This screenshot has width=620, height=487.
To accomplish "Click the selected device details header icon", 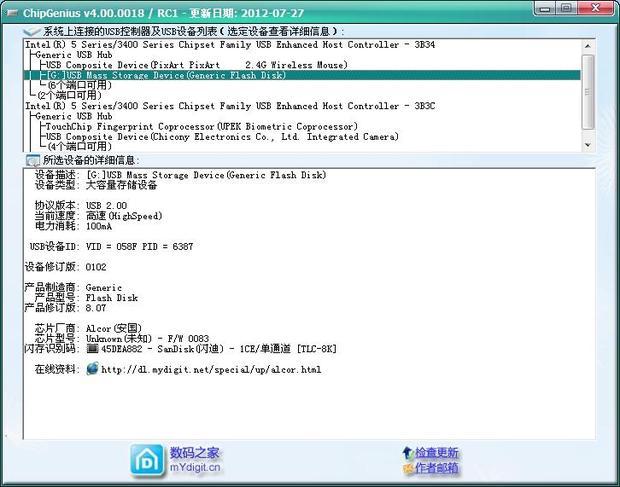I will (x=32, y=160).
